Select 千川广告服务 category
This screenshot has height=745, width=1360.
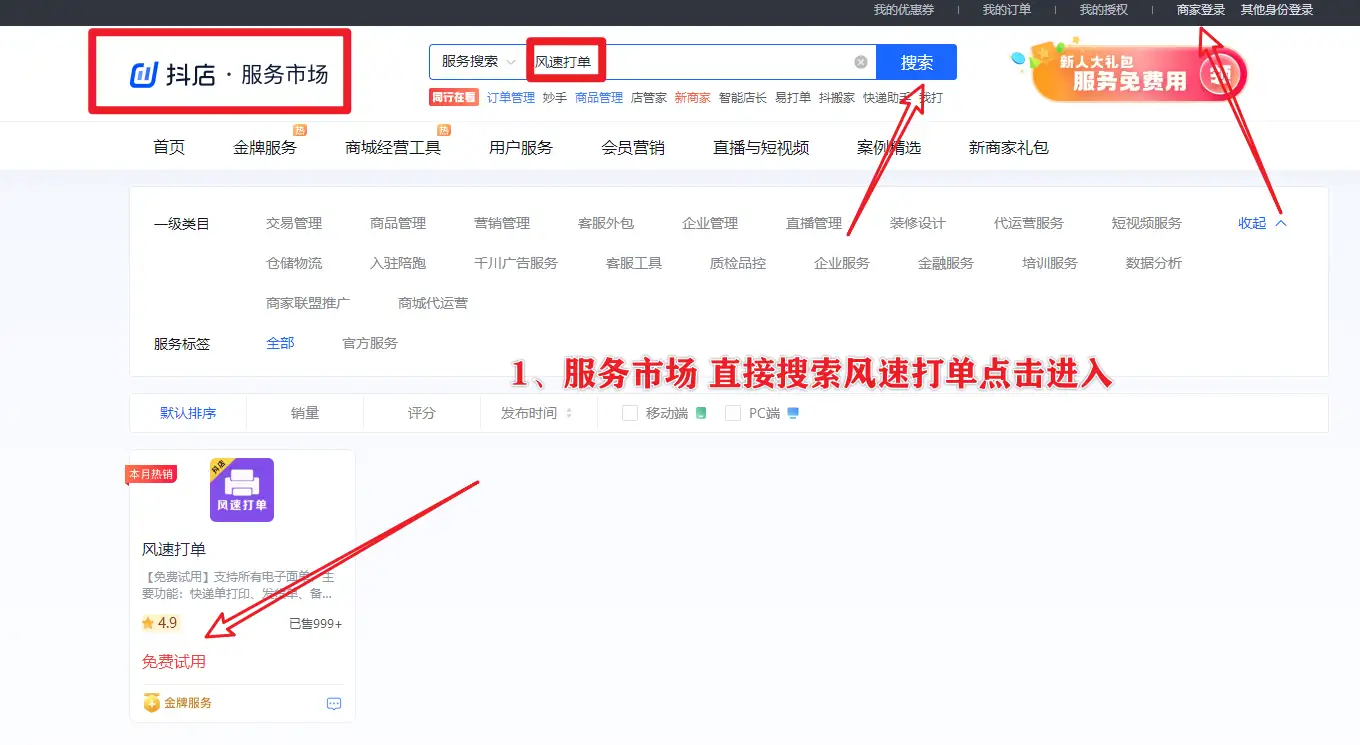point(516,263)
